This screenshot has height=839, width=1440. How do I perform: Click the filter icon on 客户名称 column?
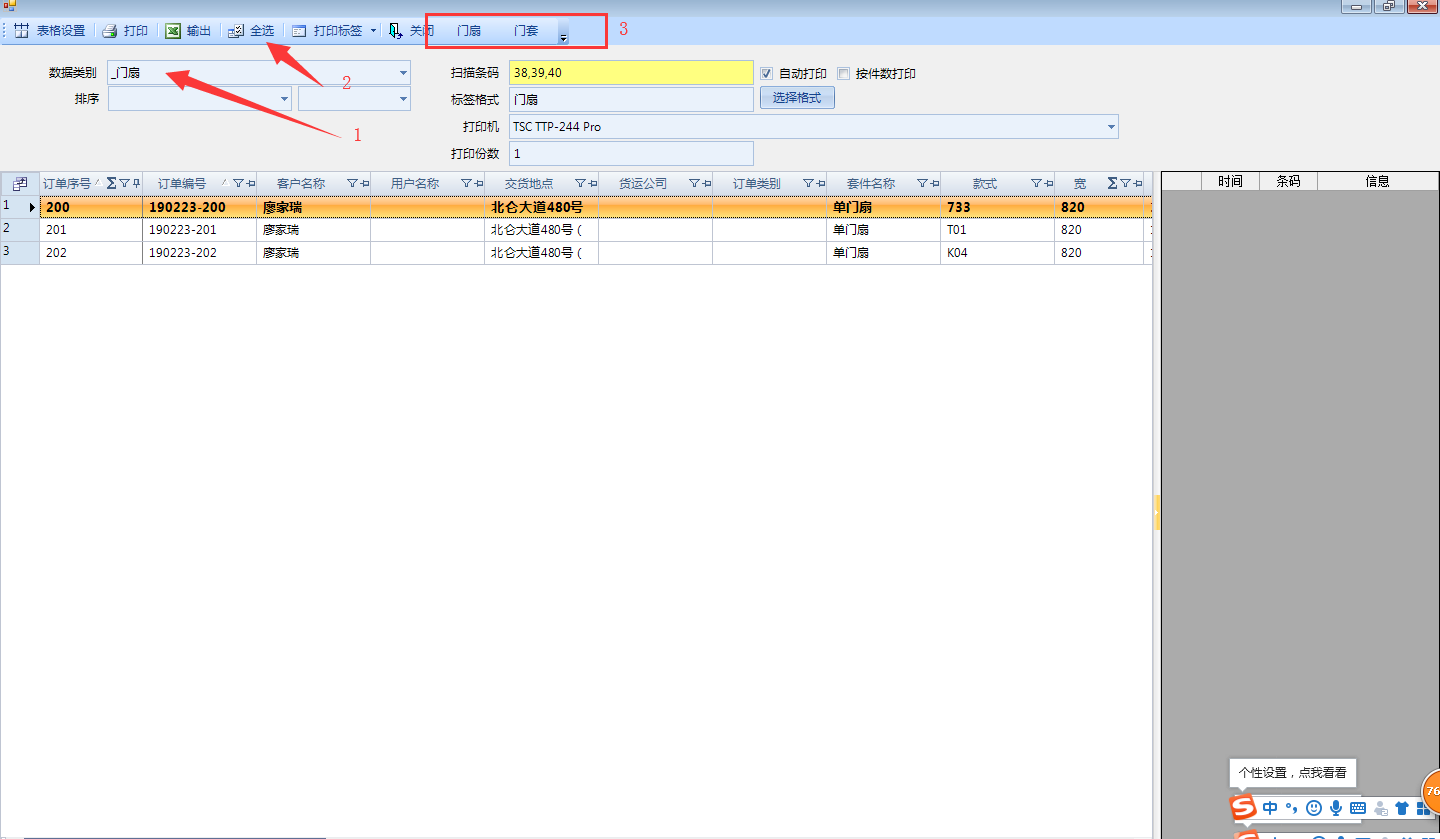pyautogui.click(x=352, y=184)
